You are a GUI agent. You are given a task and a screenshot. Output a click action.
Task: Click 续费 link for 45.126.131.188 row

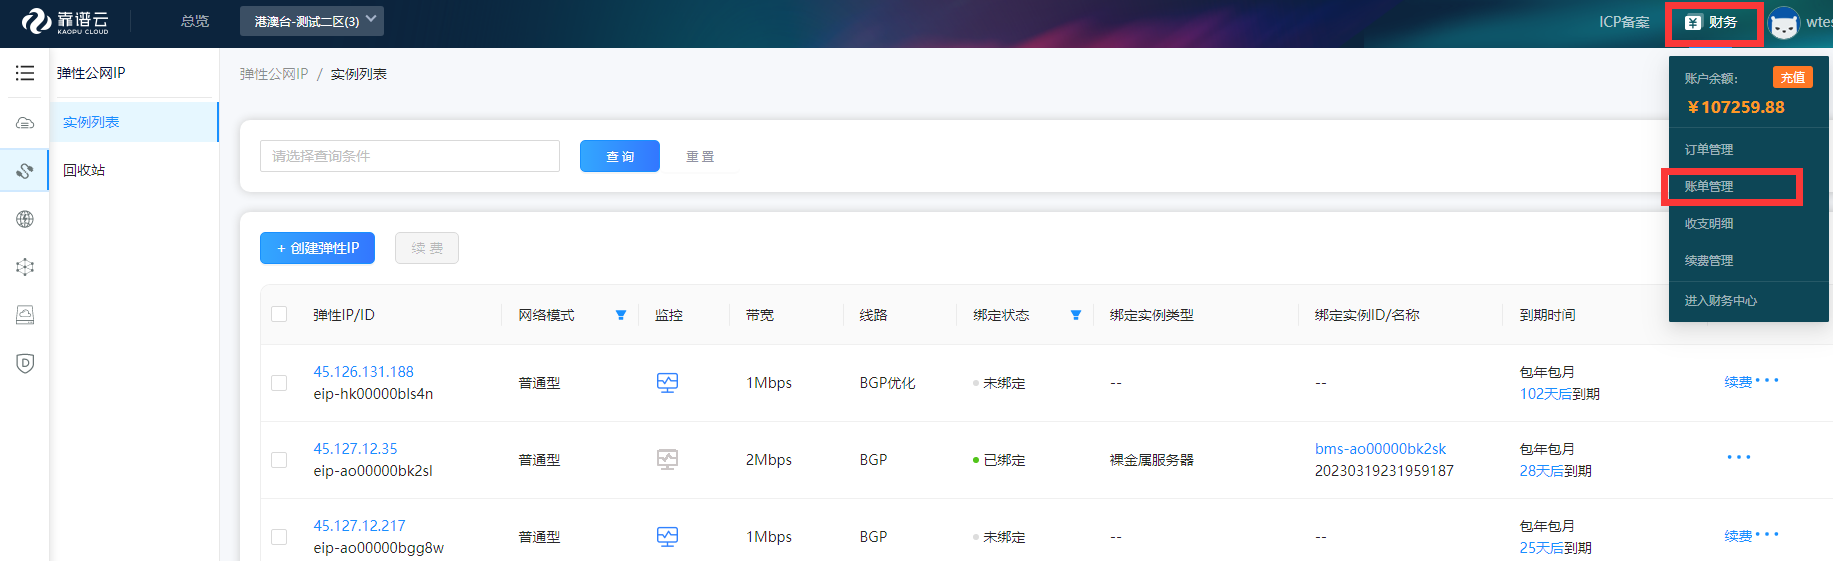(x=1738, y=382)
